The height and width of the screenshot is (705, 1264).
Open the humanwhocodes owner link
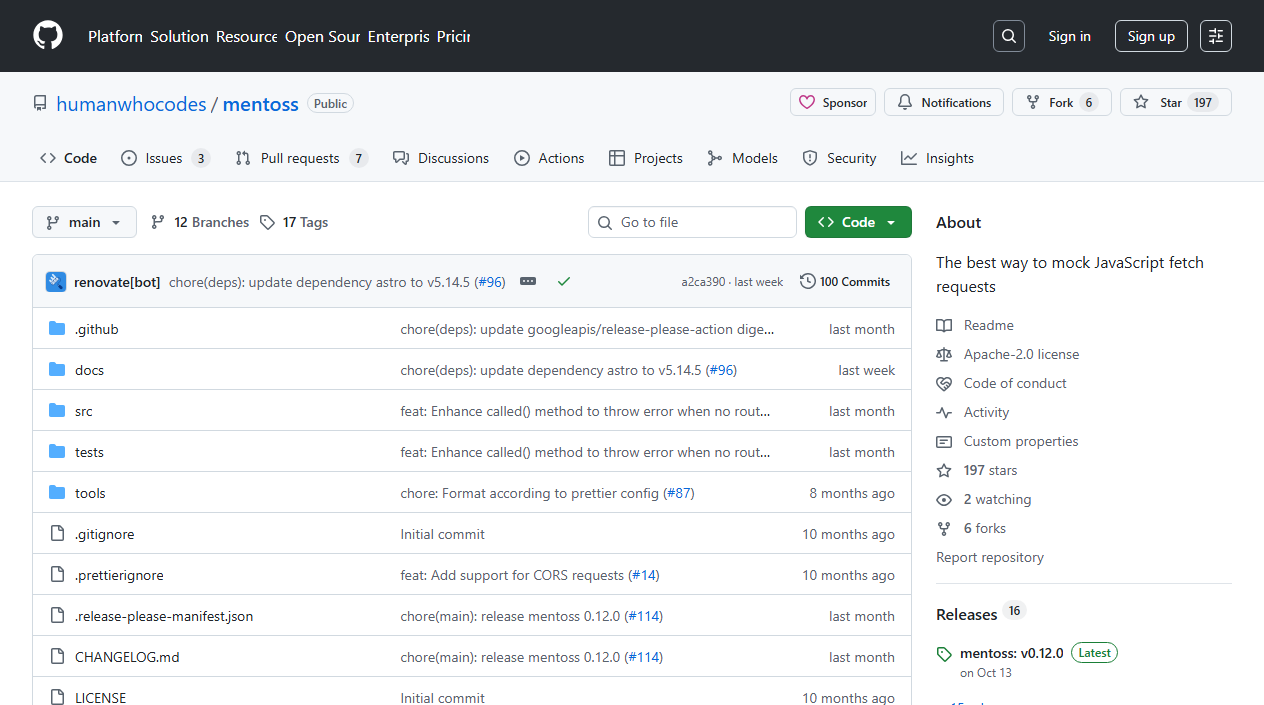tap(131, 103)
